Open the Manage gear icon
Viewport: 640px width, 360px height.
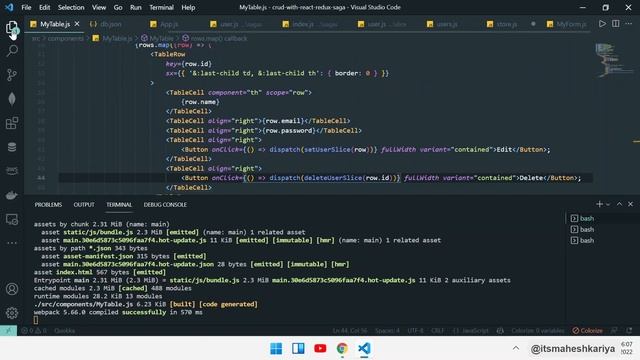coord(12,313)
